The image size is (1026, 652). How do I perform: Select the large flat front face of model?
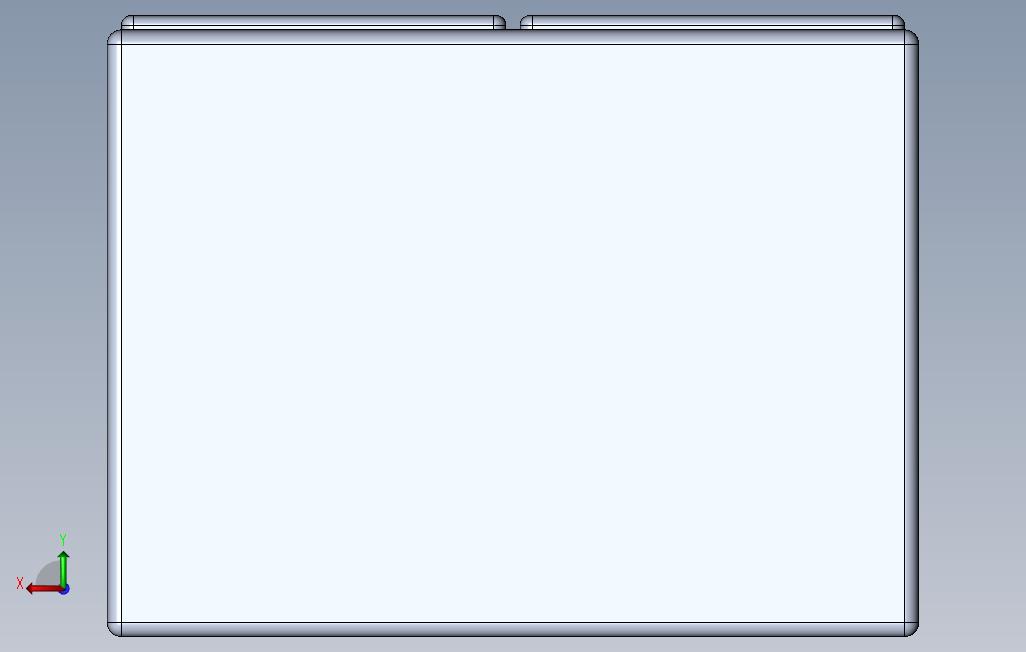513,333
